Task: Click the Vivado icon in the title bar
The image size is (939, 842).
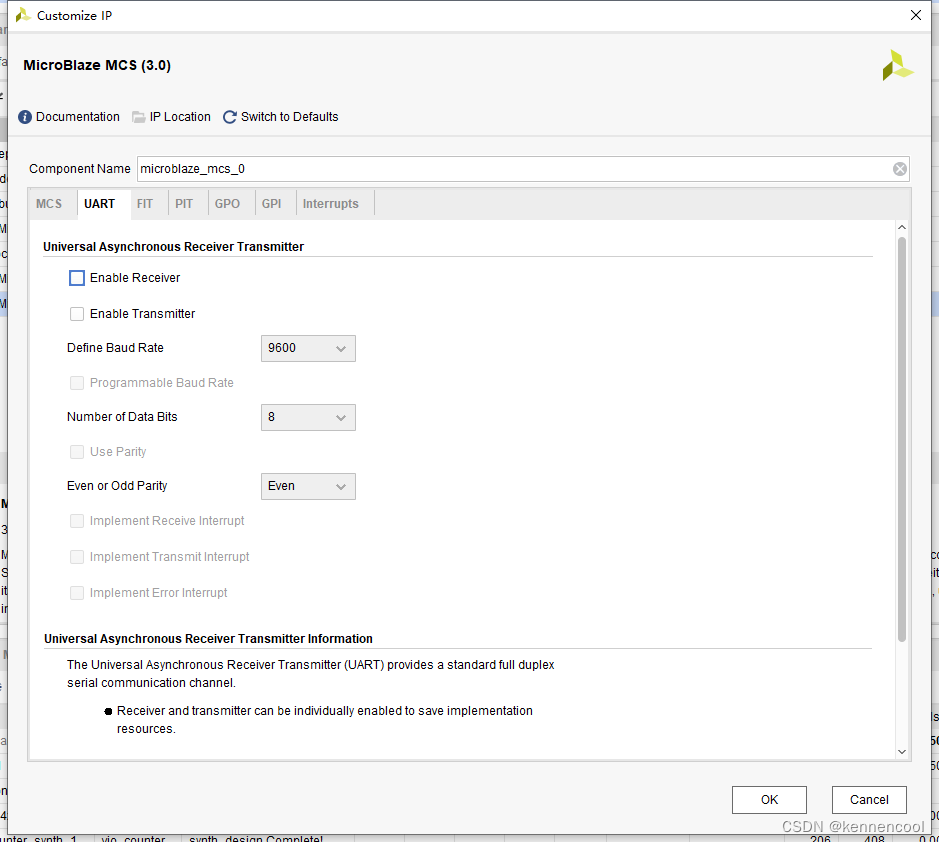Action: [23, 15]
